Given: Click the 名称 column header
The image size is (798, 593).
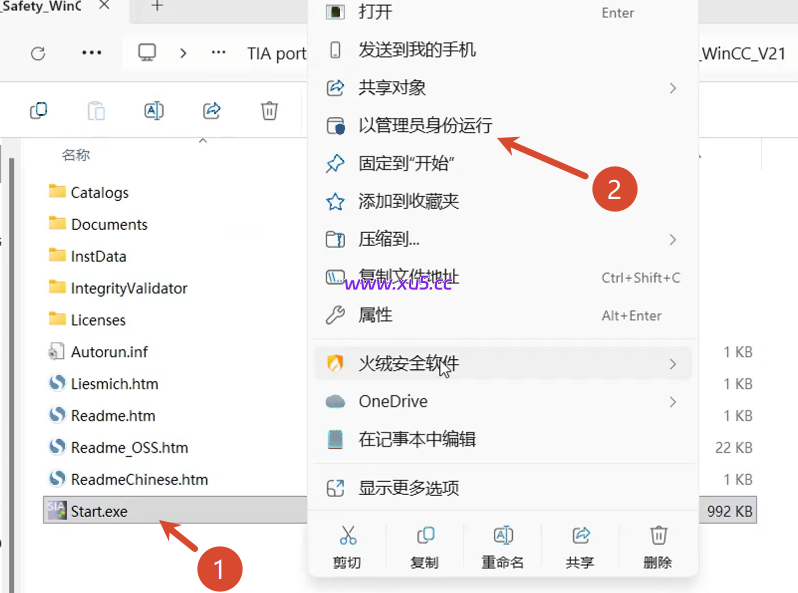Looking at the screenshot, I should tap(76, 155).
